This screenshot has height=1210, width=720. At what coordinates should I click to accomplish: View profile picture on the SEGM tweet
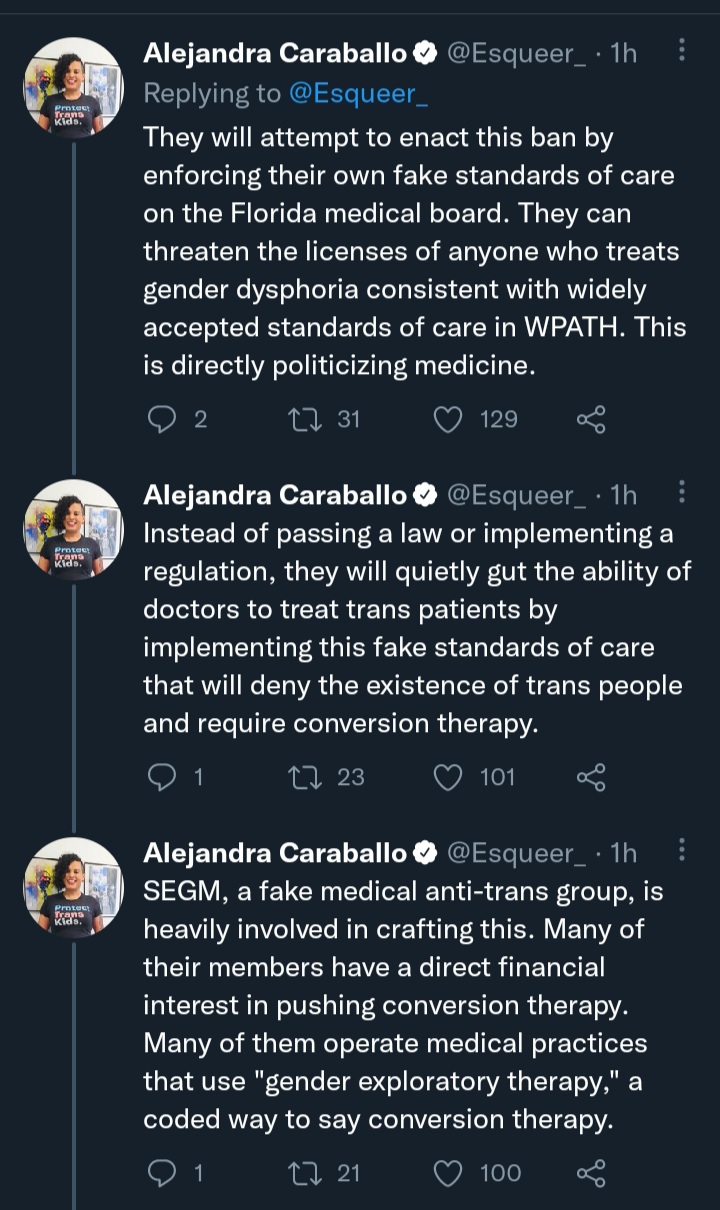pyautogui.click(x=73, y=888)
